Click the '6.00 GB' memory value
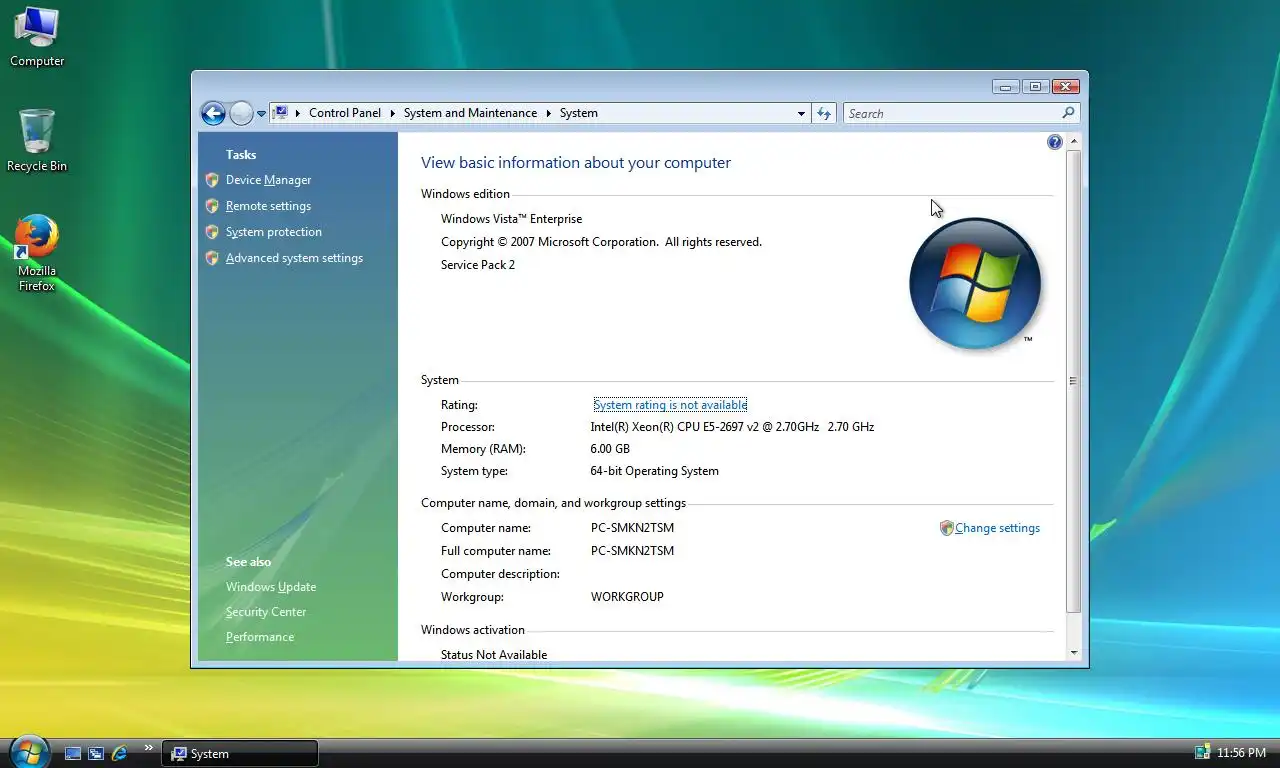The image size is (1280, 768). pyautogui.click(x=610, y=449)
